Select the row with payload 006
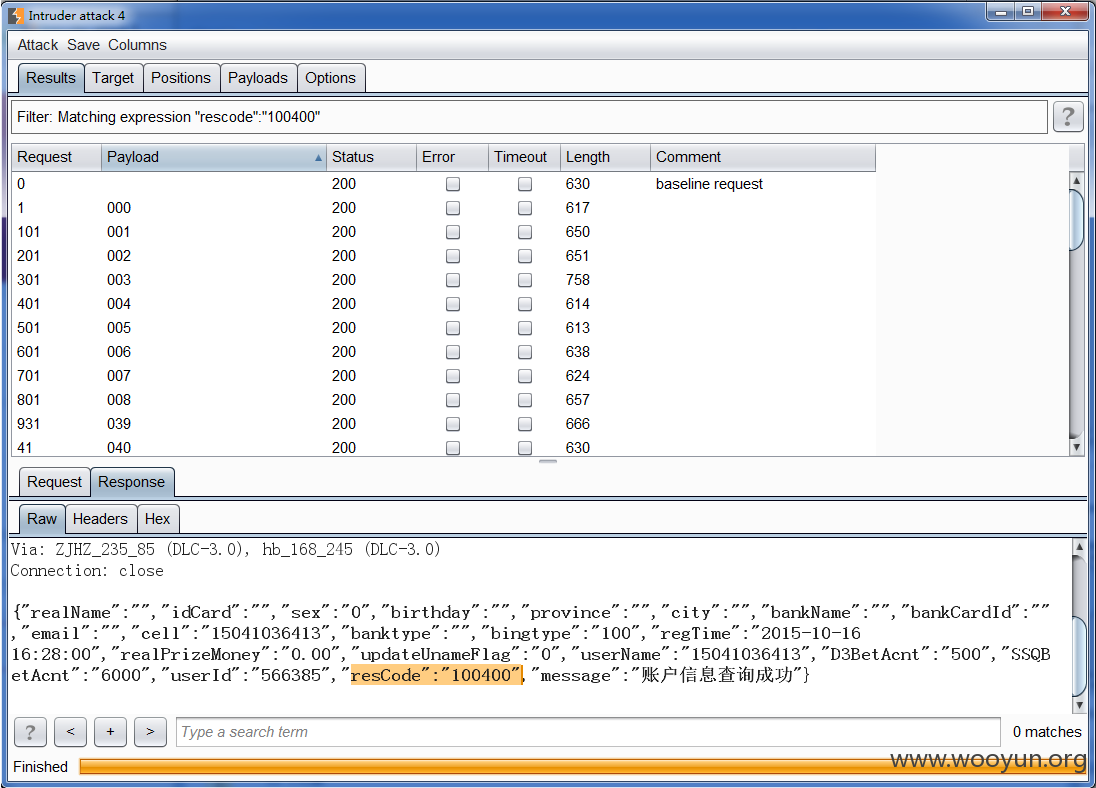Viewport: 1096px width, 788px height. tap(443, 352)
